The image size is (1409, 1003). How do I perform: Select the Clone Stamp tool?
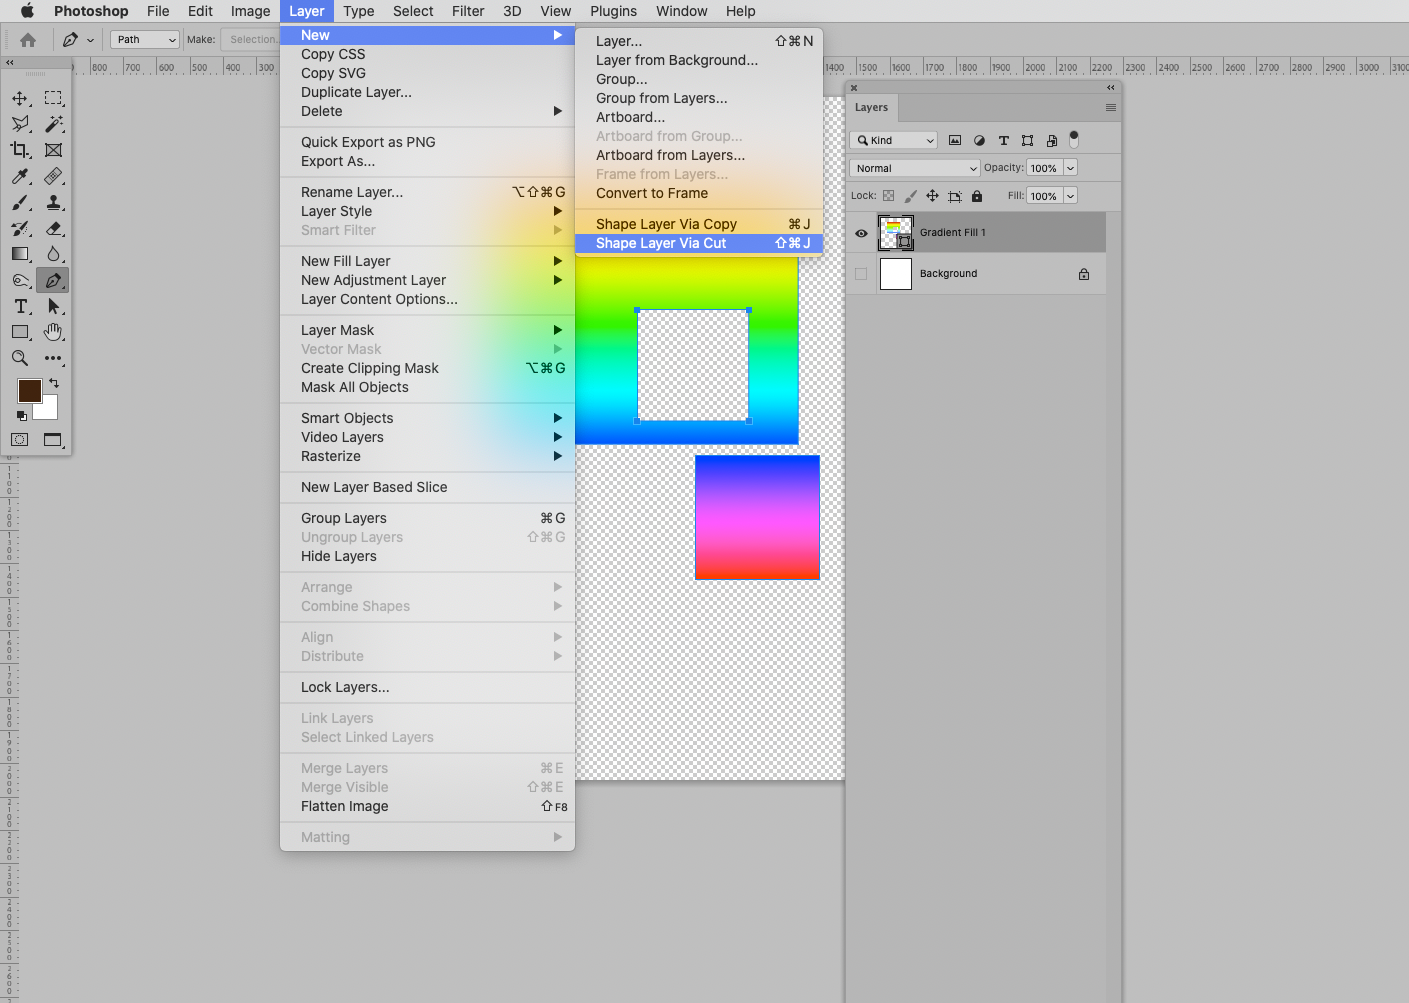click(x=54, y=202)
